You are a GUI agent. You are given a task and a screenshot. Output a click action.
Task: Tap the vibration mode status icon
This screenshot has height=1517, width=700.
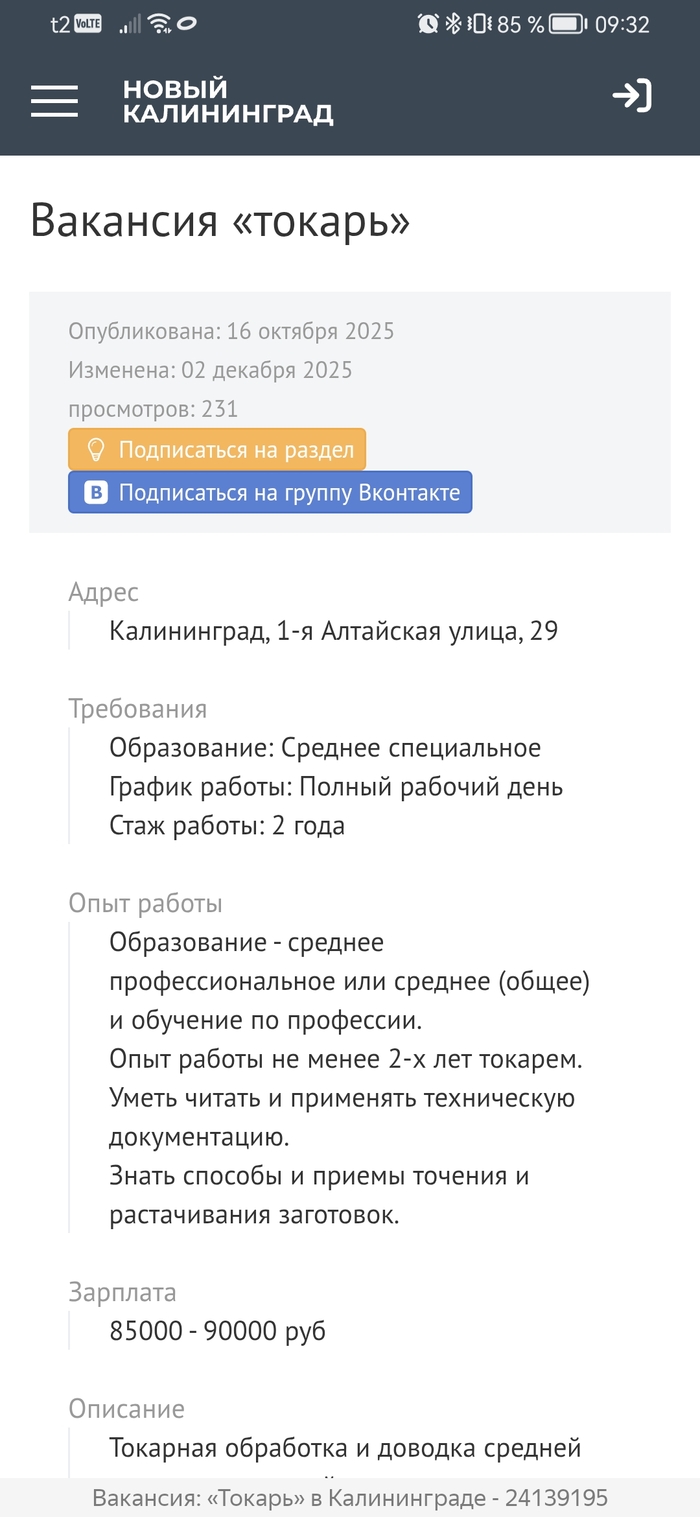(479, 24)
